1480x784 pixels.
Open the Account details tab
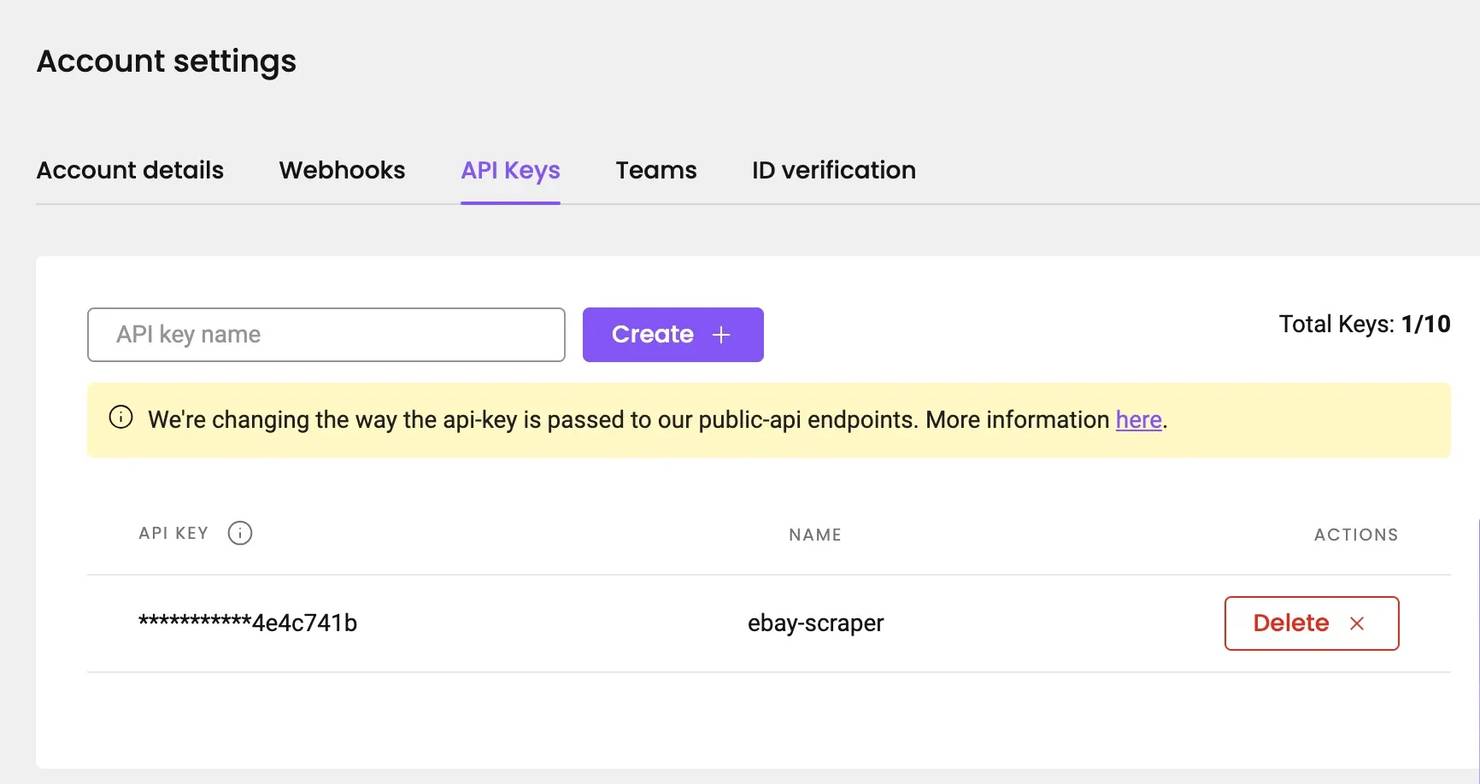pyautogui.click(x=130, y=170)
